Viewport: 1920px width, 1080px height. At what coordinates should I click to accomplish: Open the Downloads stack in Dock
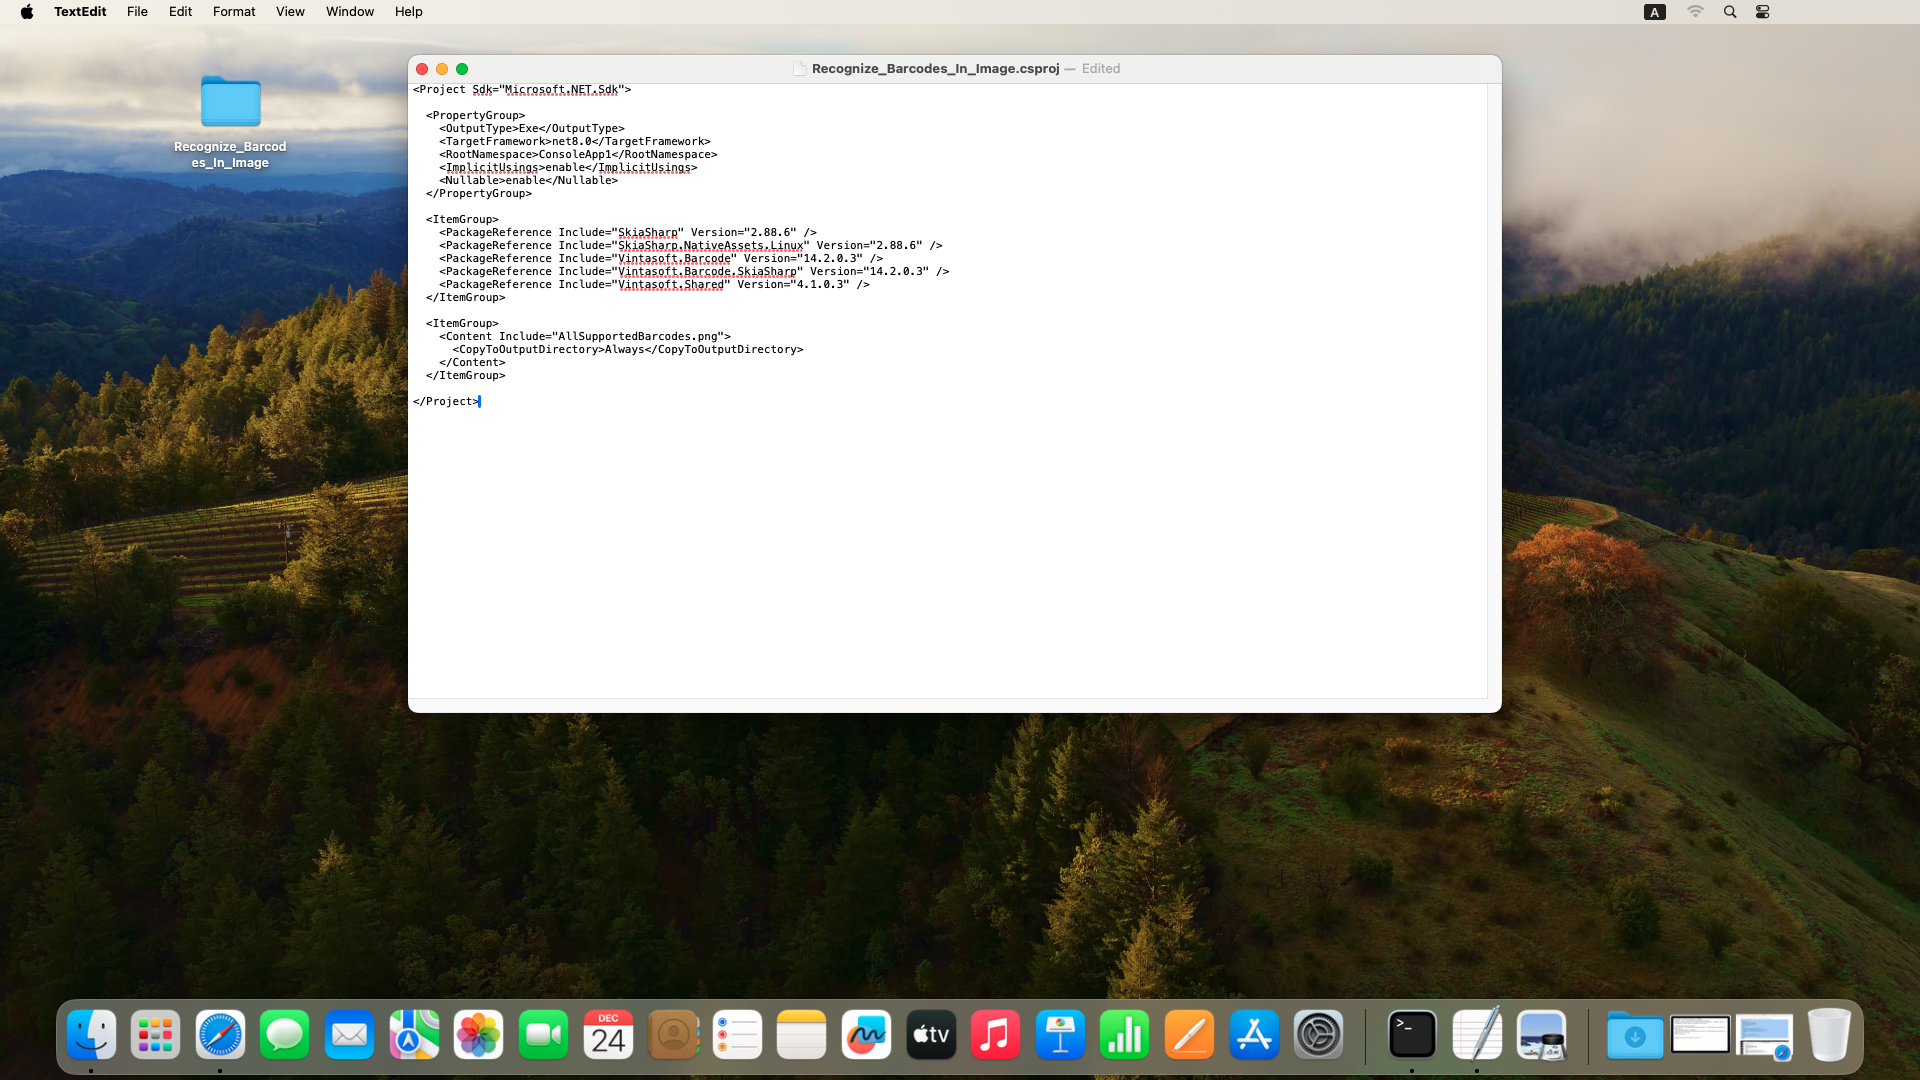click(x=1635, y=1035)
